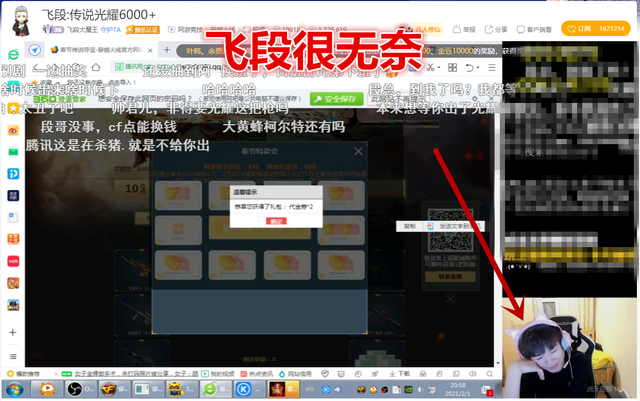Image resolution: width=640 pixels, height=401 pixels.
Task: Click the white document sidebar icon
Action: point(13,217)
